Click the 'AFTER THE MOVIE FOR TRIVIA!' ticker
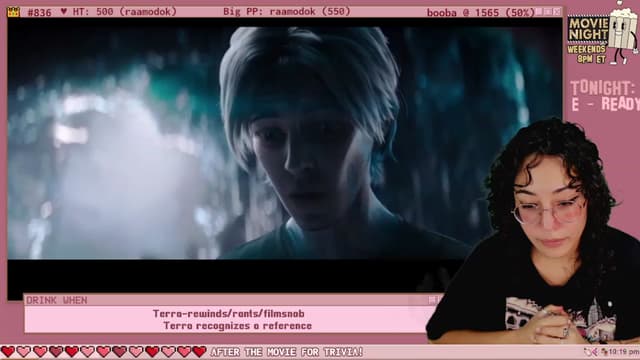Viewport: 640px width, 360px height. pos(287,352)
